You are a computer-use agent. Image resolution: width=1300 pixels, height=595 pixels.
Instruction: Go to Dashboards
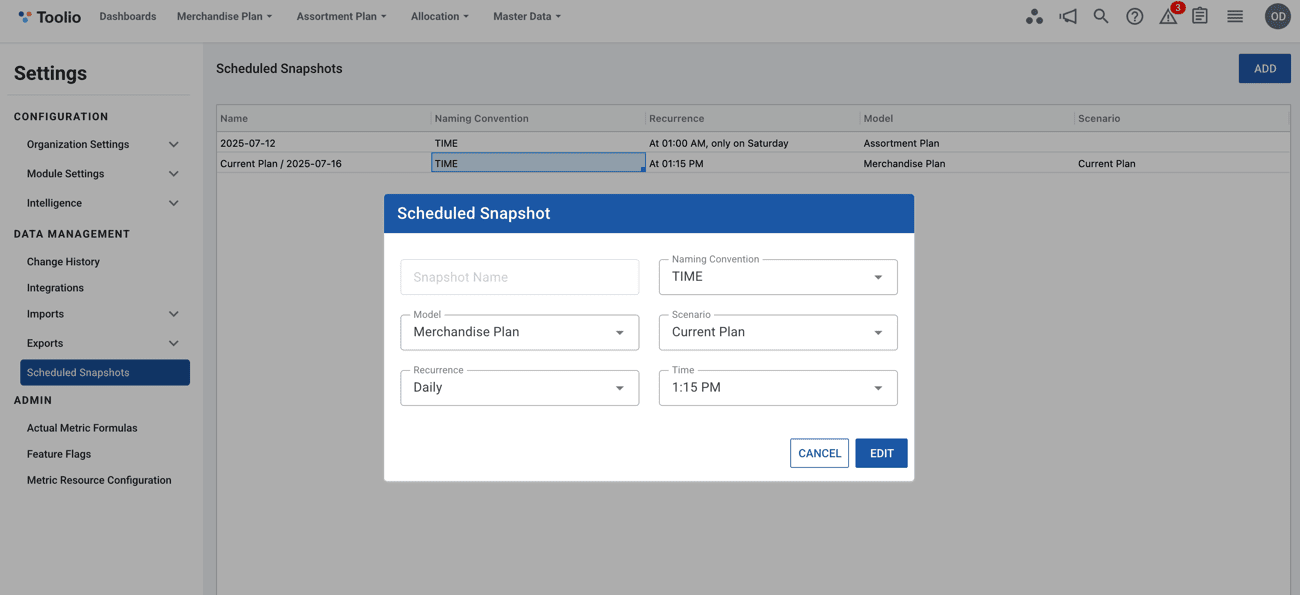pos(128,16)
